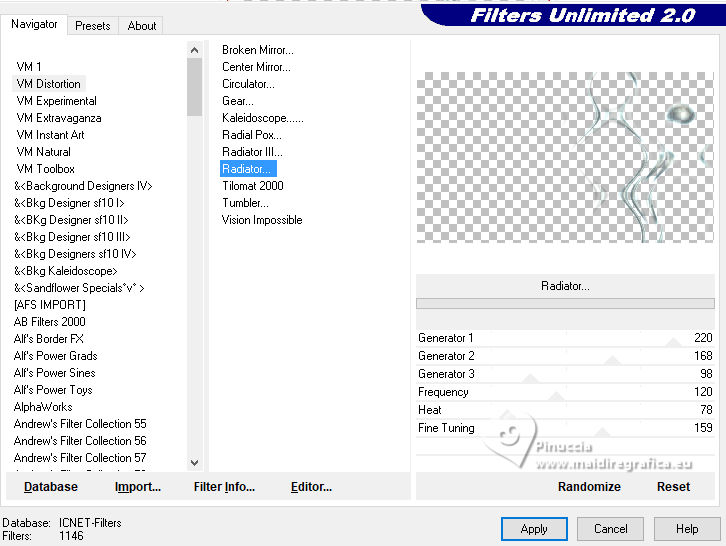
Task: Select Alf's Power Grads category
Action: [x=56, y=356]
